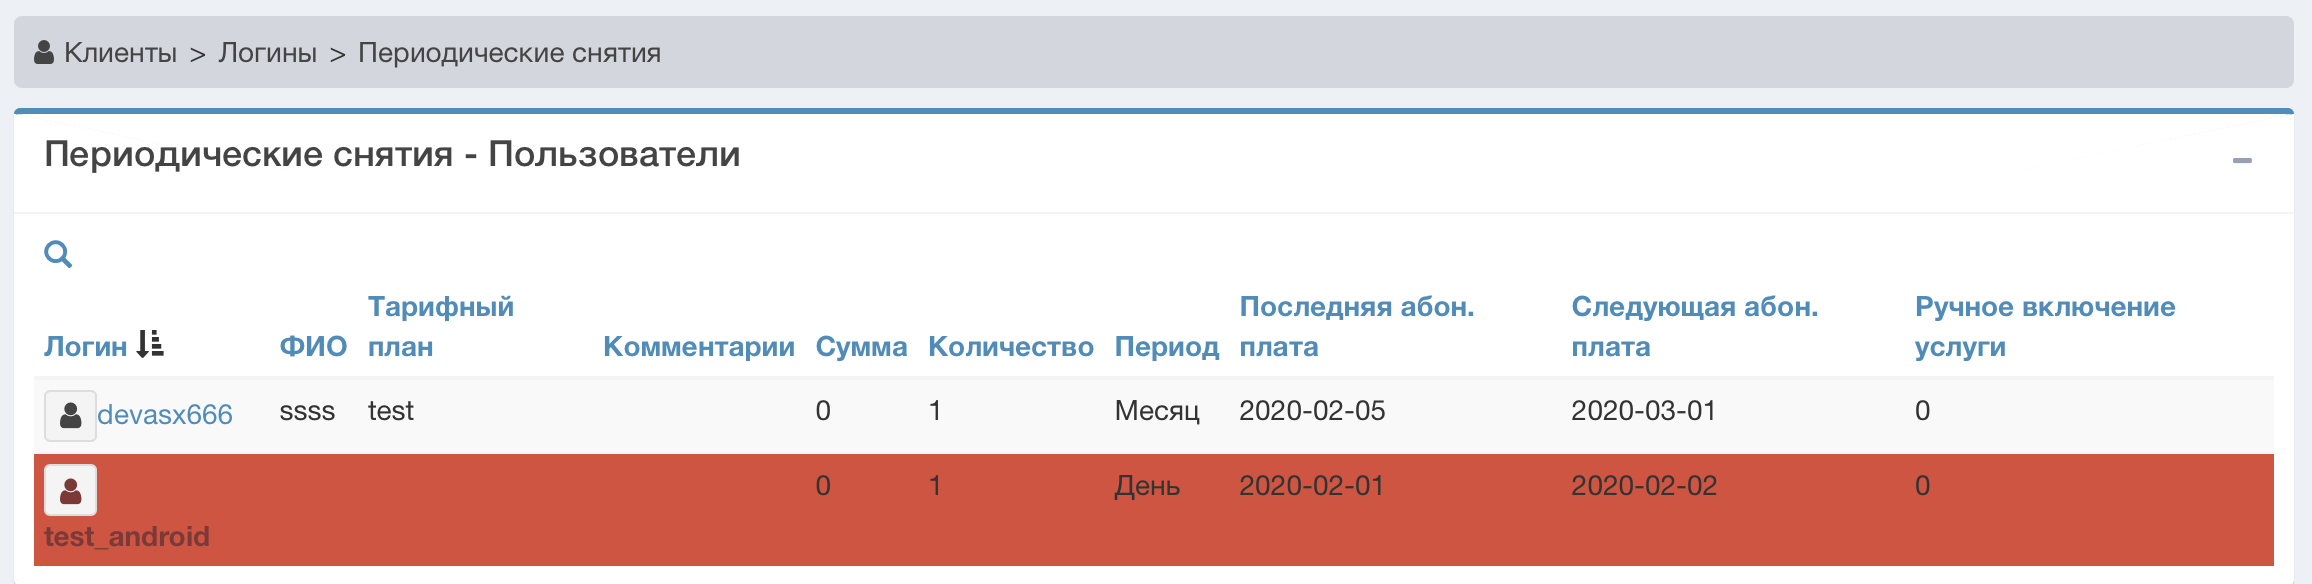The image size is (2312, 584).
Task: Open user info icon for test_android
Action: click(70, 490)
